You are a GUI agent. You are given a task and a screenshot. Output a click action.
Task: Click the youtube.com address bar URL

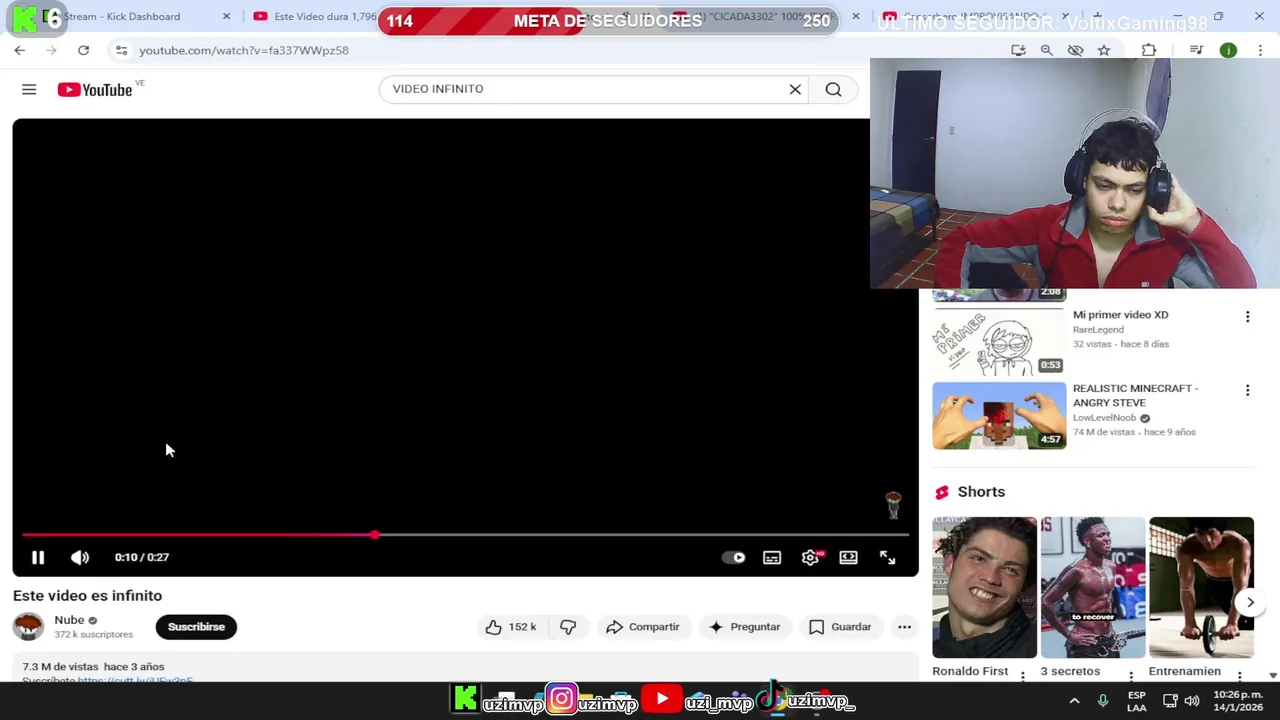pyautogui.click(x=244, y=50)
